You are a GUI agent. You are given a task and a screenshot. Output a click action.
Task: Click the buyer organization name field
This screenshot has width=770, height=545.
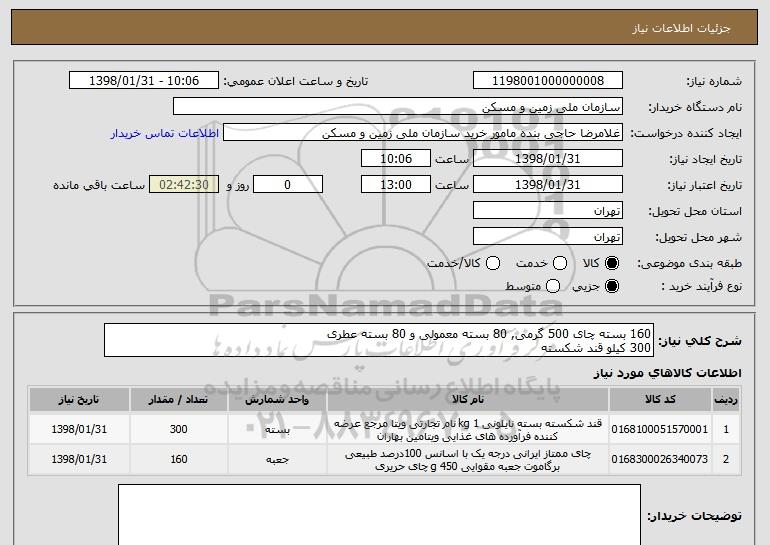pyautogui.click(x=398, y=107)
